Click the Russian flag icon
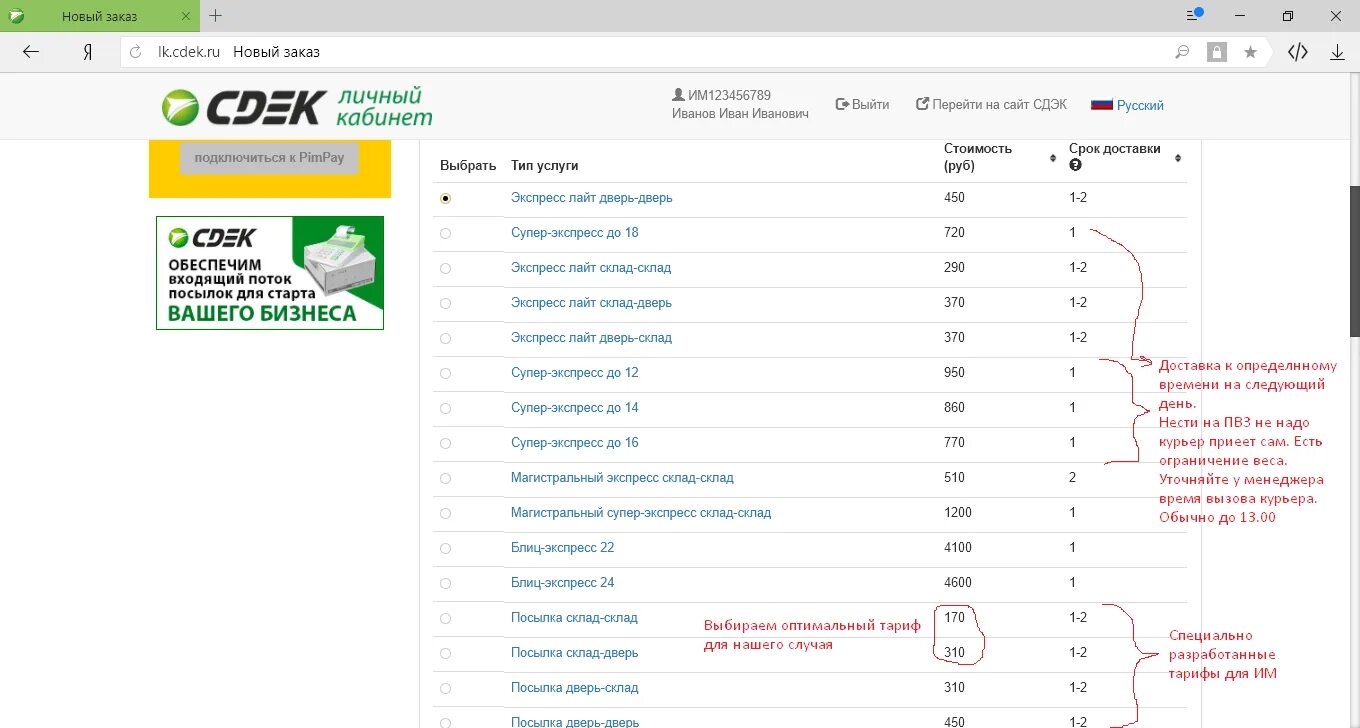The image size is (1360, 728). [1101, 105]
